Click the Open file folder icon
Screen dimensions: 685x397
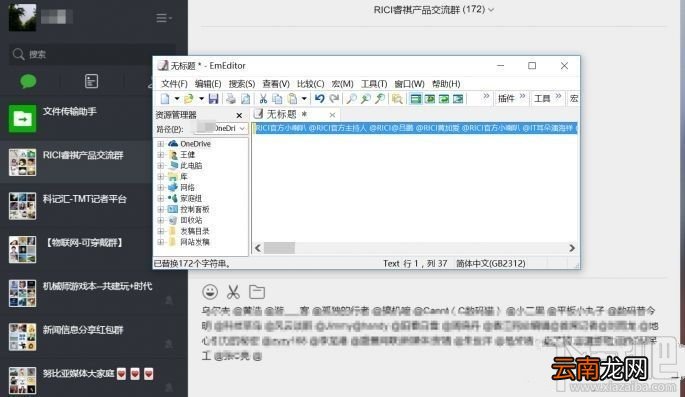pyautogui.click(x=189, y=99)
